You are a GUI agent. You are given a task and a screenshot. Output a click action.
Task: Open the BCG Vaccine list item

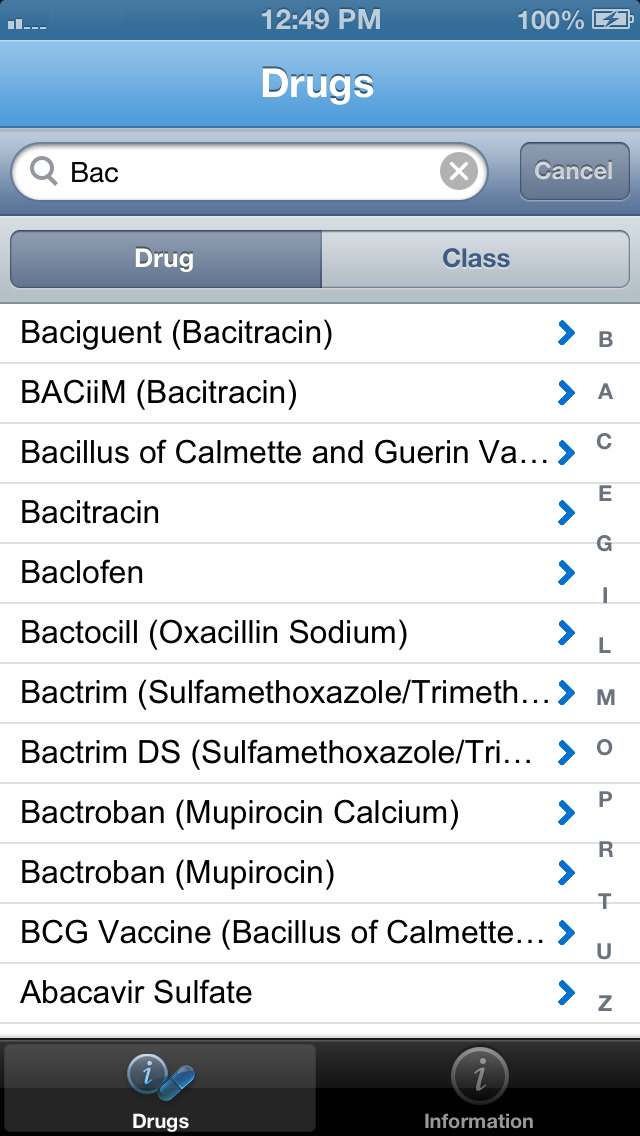pos(280,933)
